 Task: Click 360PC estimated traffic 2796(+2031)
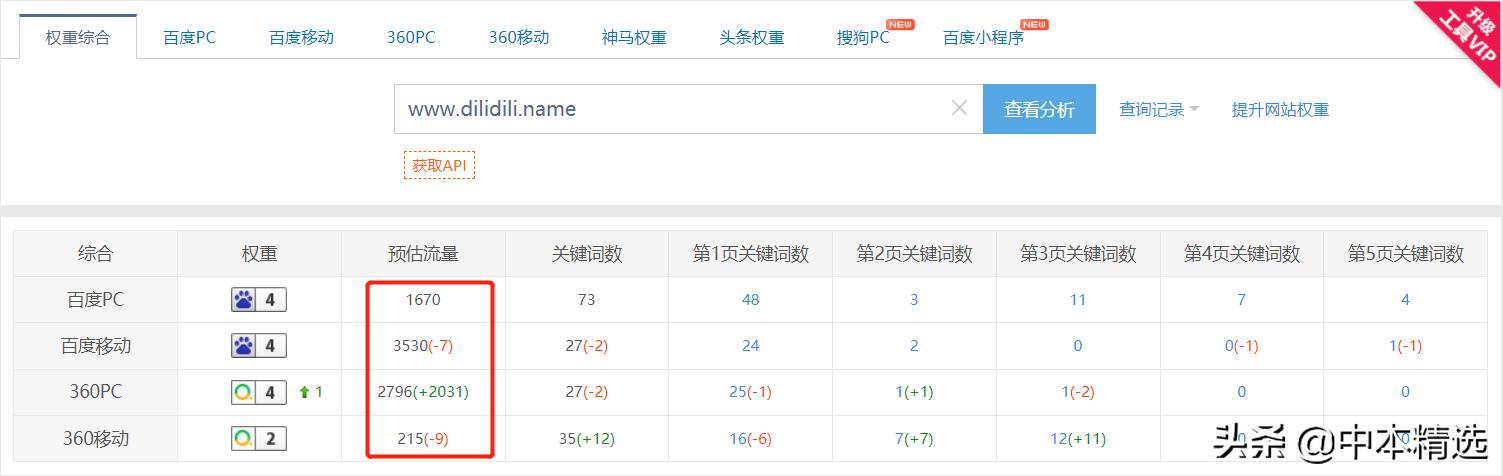point(423,392)
